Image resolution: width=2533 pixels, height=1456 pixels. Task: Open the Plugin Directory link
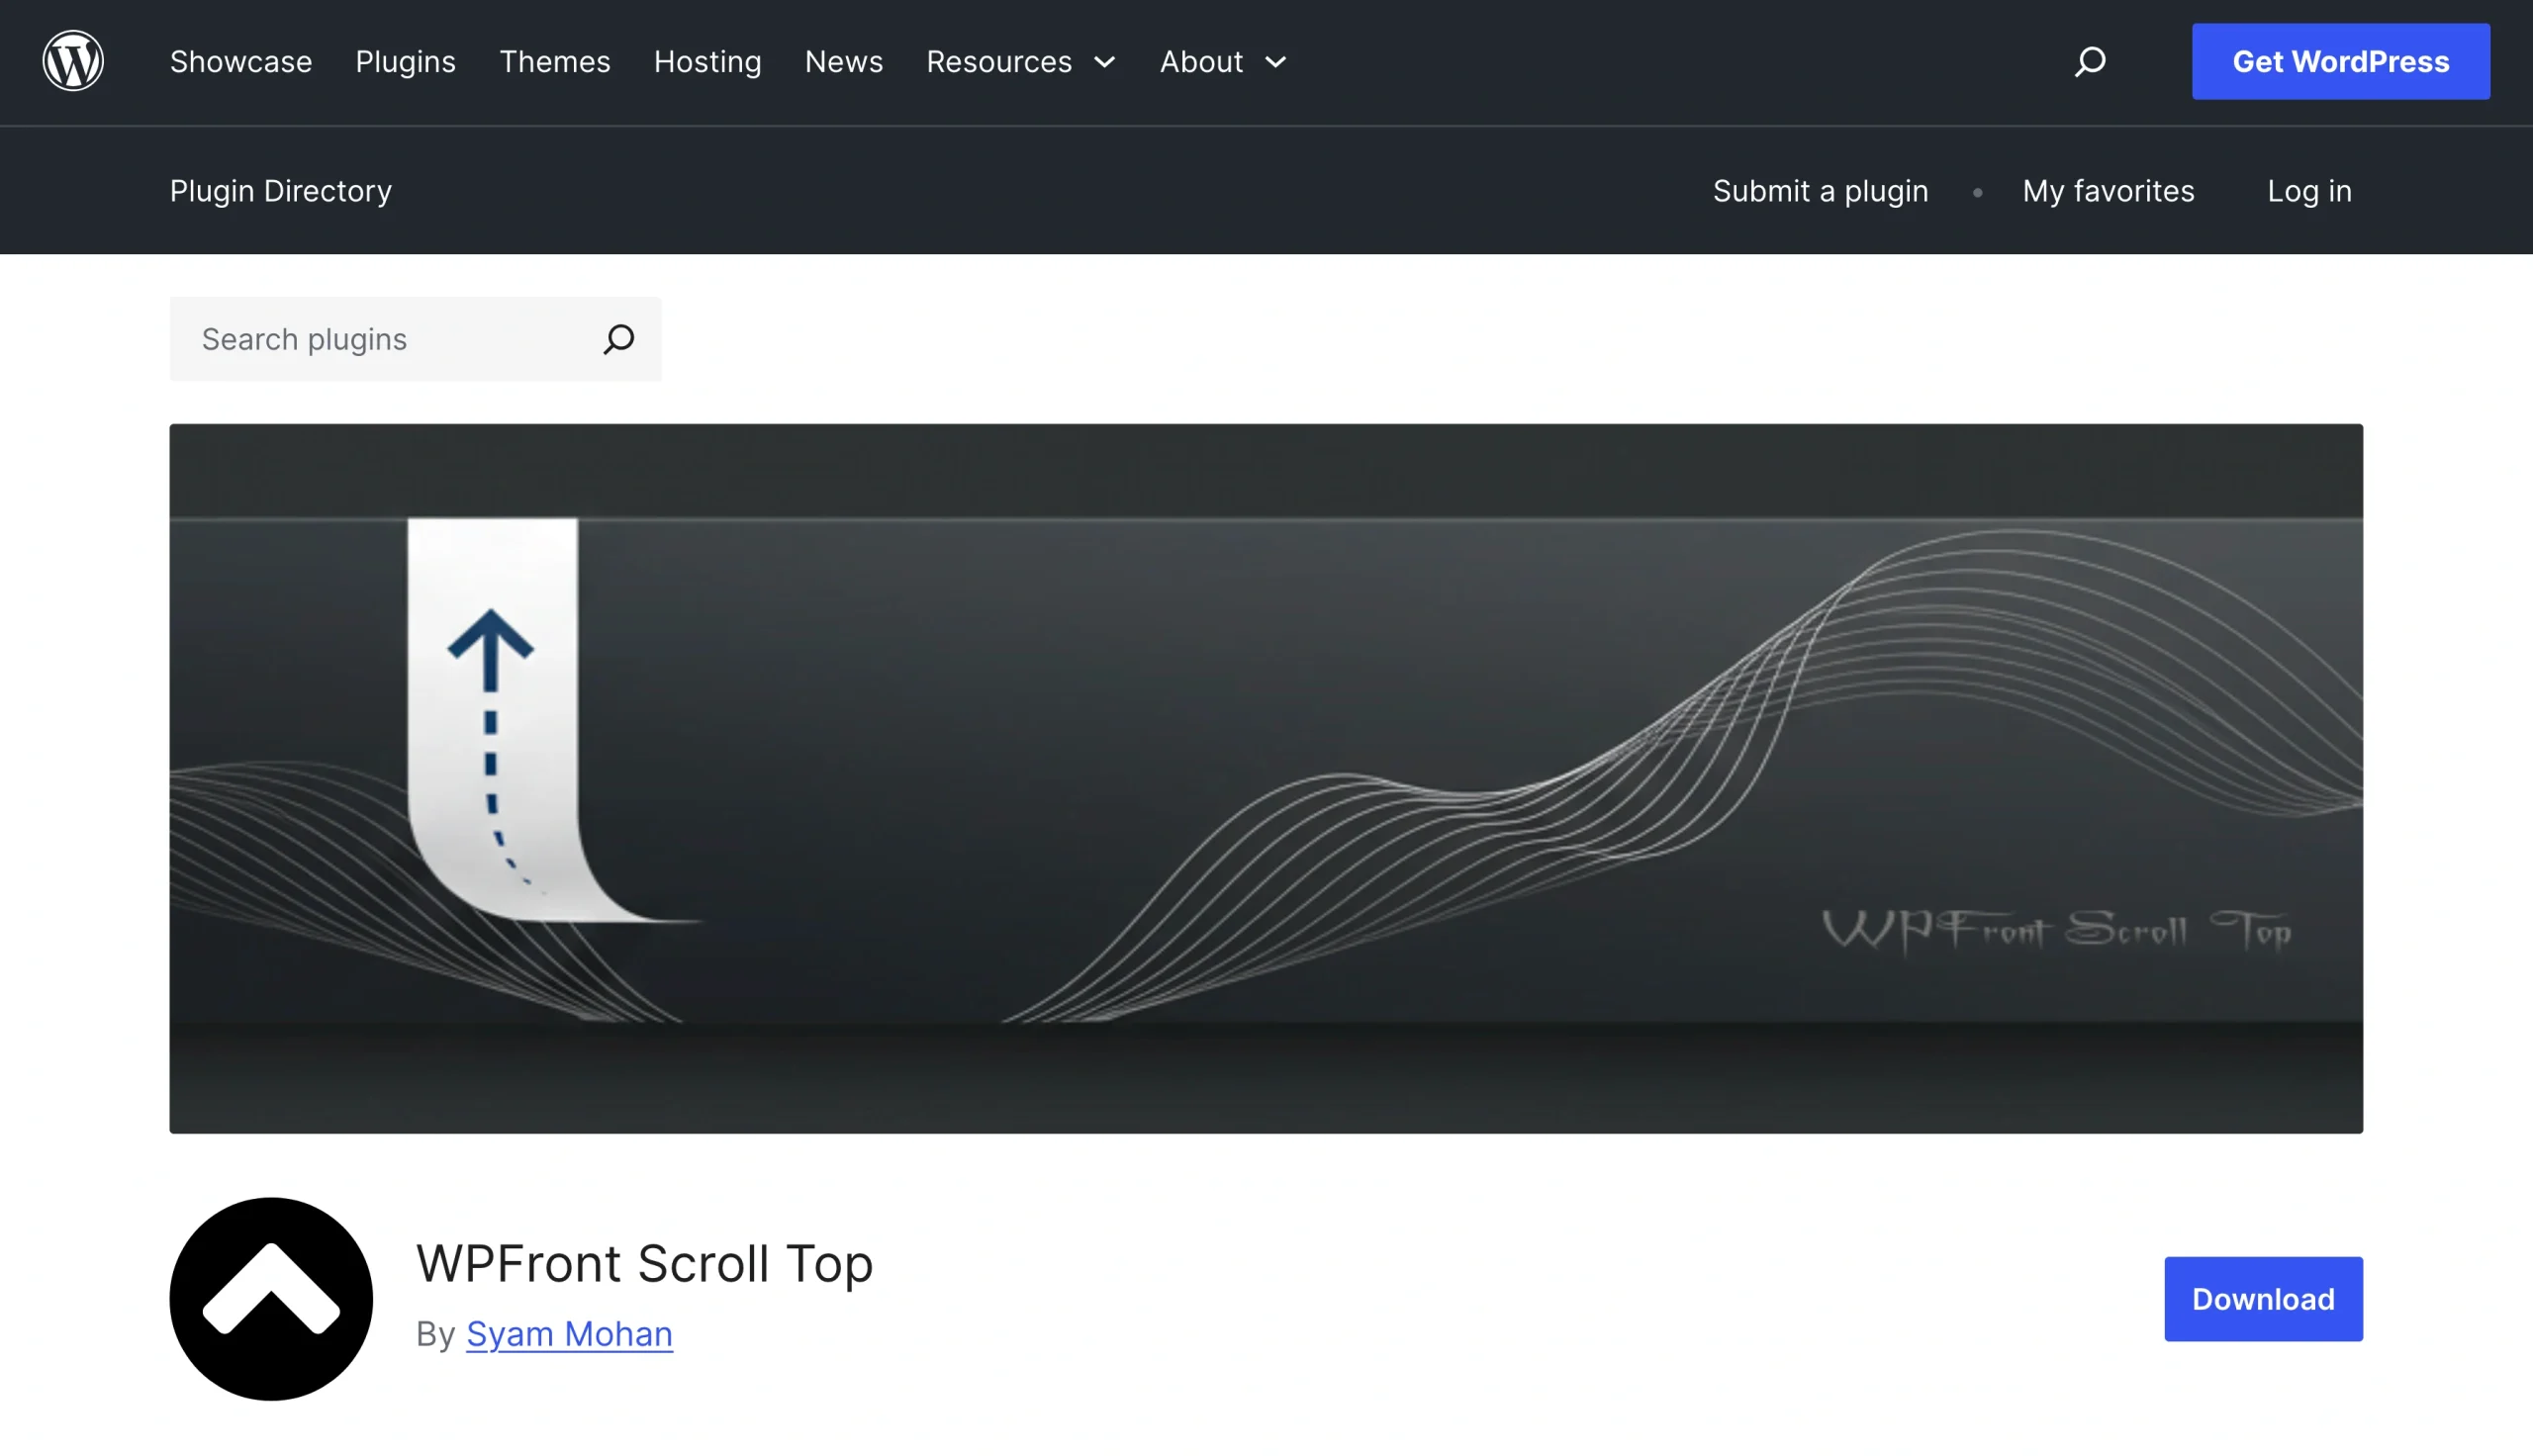click(x=281, y=191)
